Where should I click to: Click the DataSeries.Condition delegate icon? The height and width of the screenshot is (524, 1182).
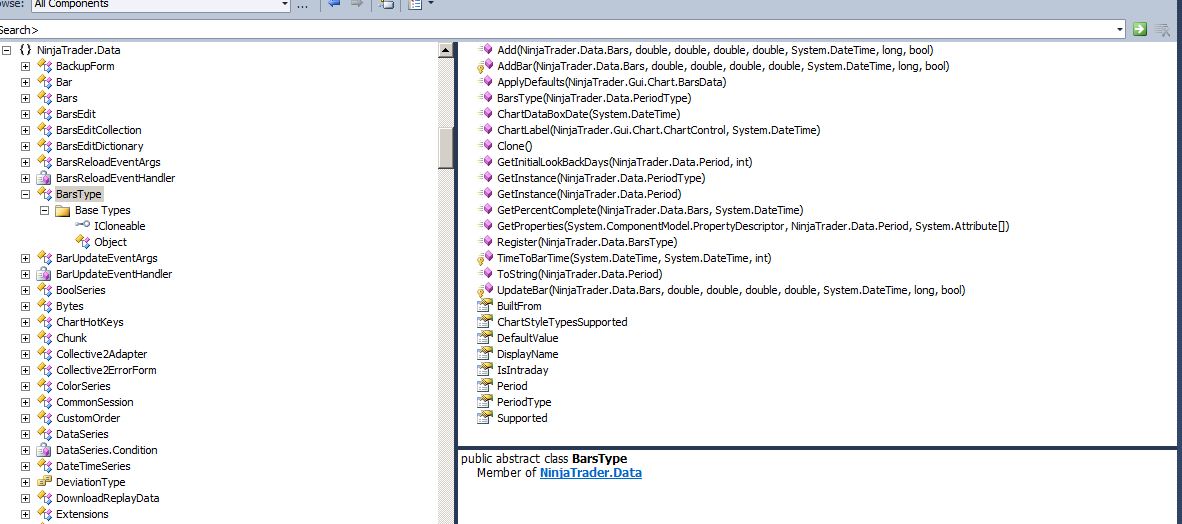44,450
